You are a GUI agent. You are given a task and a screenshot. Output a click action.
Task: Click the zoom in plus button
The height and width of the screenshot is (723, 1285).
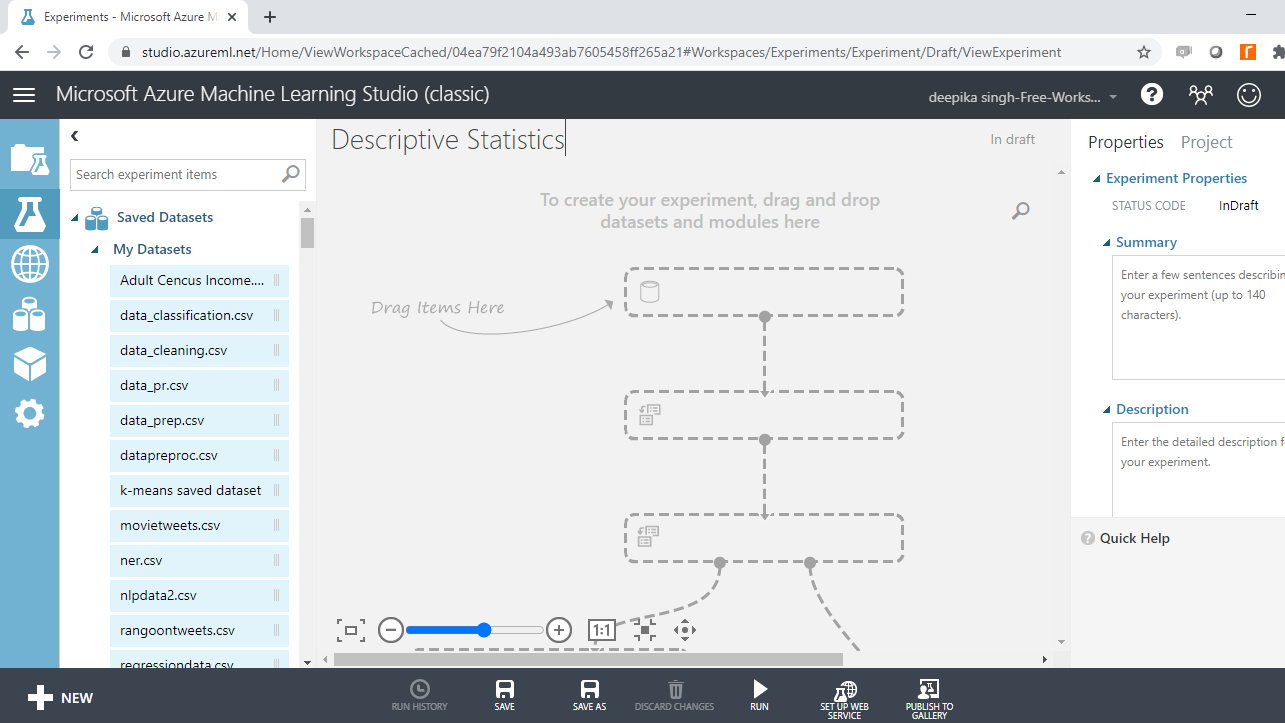click(x=559, y=630)
